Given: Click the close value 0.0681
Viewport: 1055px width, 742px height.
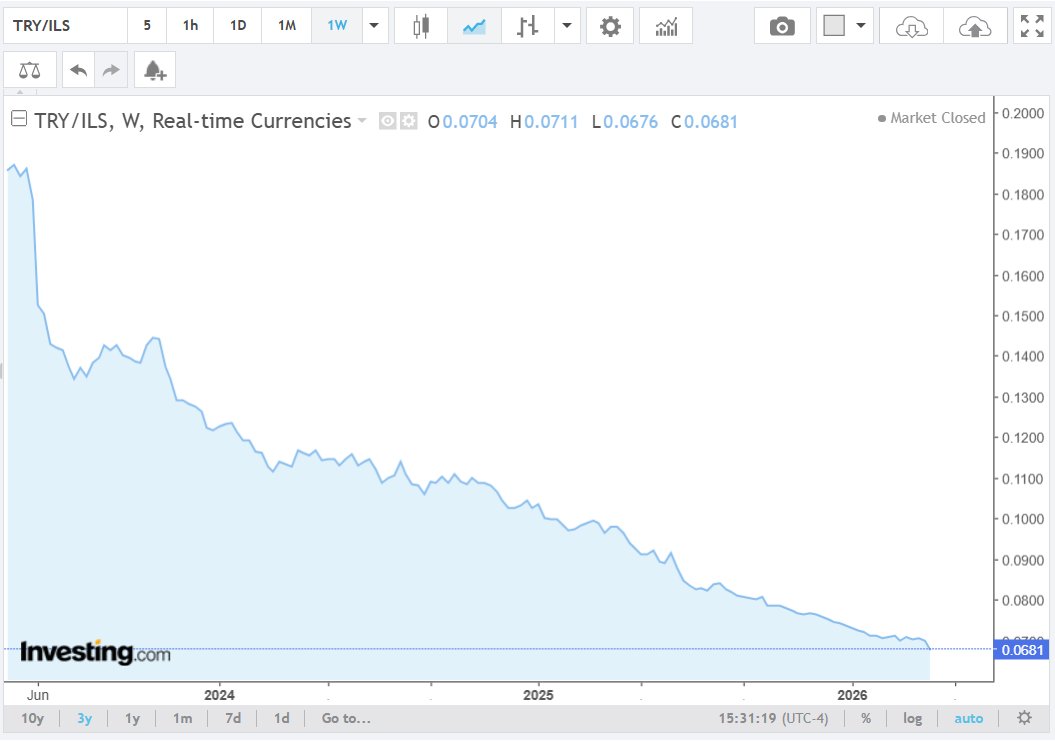Looking at the screenshot, I should coord(711,122).
